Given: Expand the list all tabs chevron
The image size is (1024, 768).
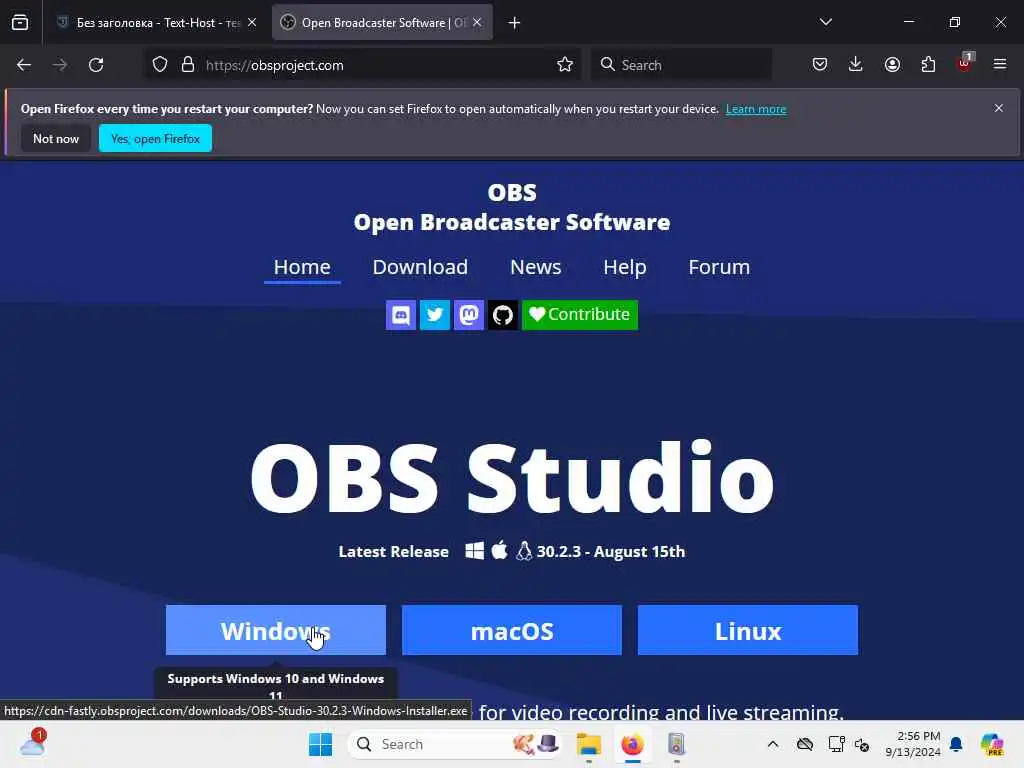Looking at the screenshot, I should click(825, 22).
